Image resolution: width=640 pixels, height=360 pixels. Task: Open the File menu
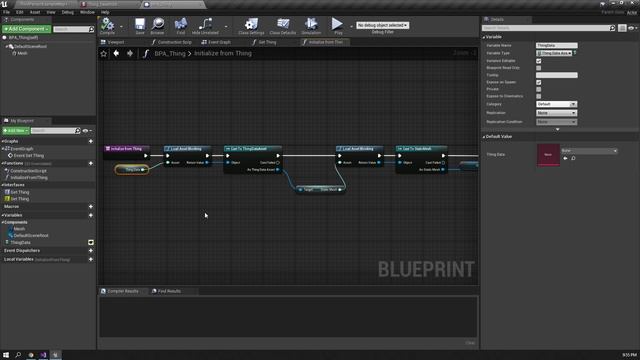pos(7,12)
